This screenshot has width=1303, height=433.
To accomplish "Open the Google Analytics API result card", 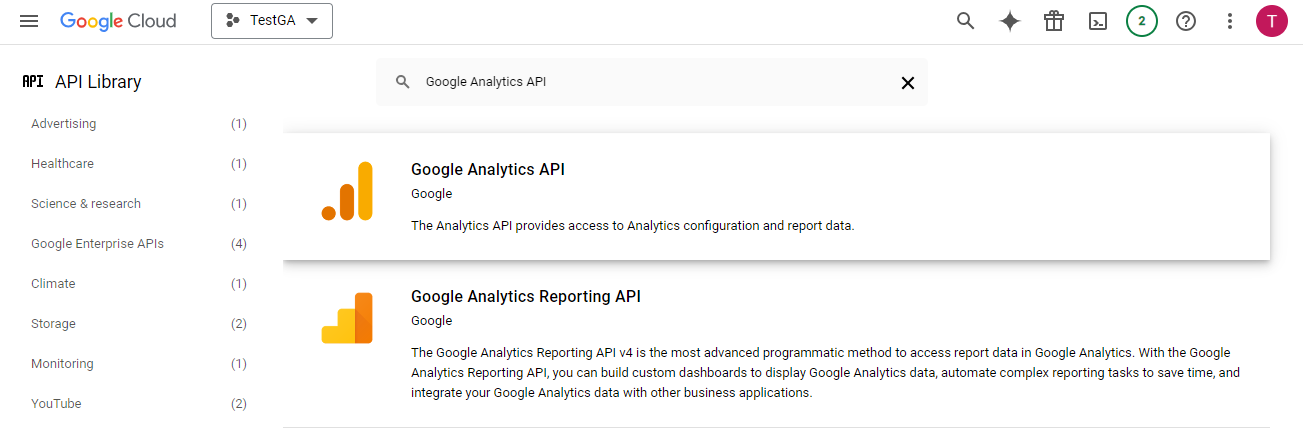I will 488,170.
